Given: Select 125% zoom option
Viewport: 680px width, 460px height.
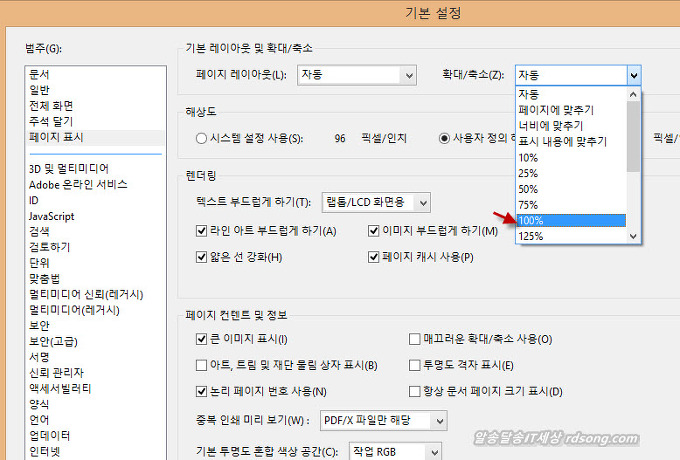Looking at the screenshot, I should coord(570,237).
